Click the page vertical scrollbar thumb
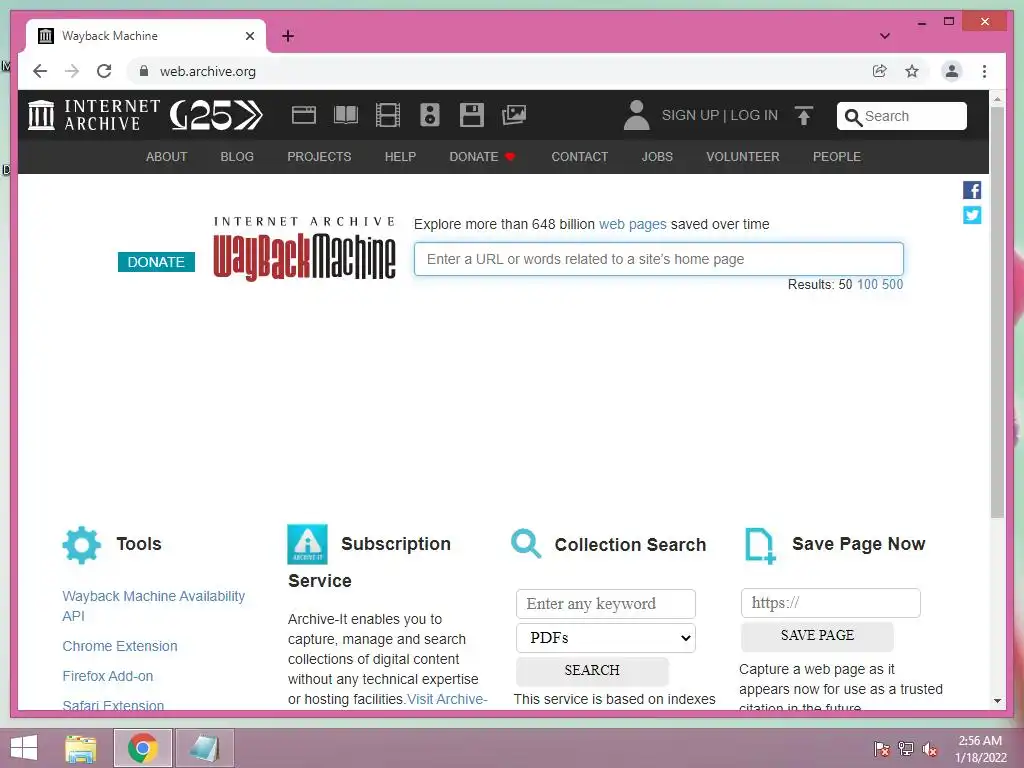Image resolution: width=1024 pixels, height=768 pixels. tap(997, 312)
